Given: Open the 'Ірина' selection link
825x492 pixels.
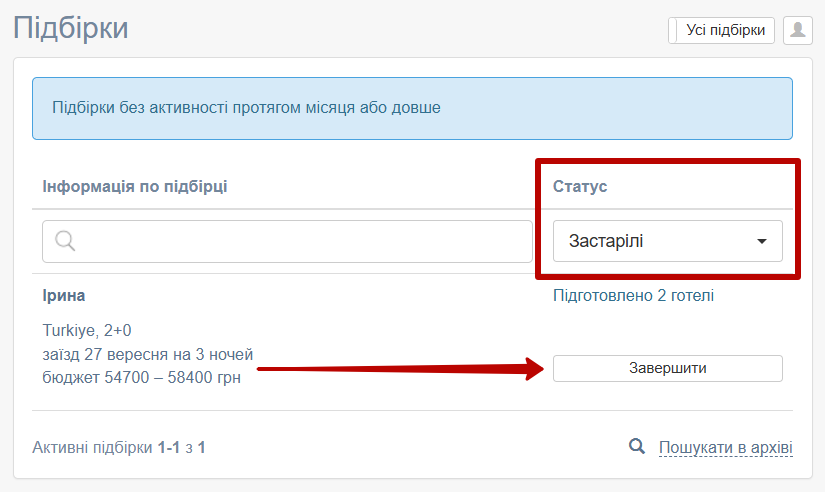Looking at the screenshot, I should point(64,296).
